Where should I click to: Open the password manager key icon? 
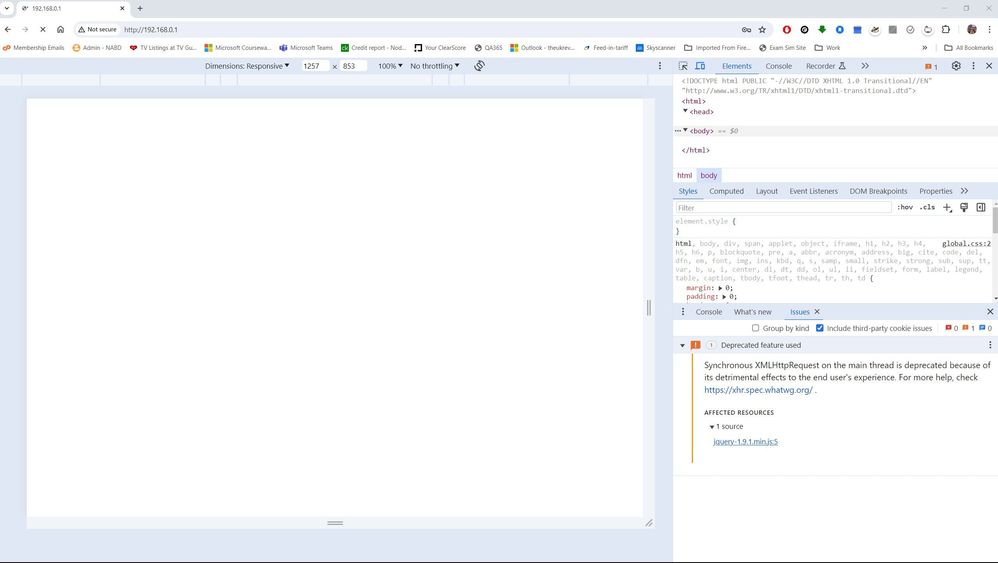coord(746,29)
